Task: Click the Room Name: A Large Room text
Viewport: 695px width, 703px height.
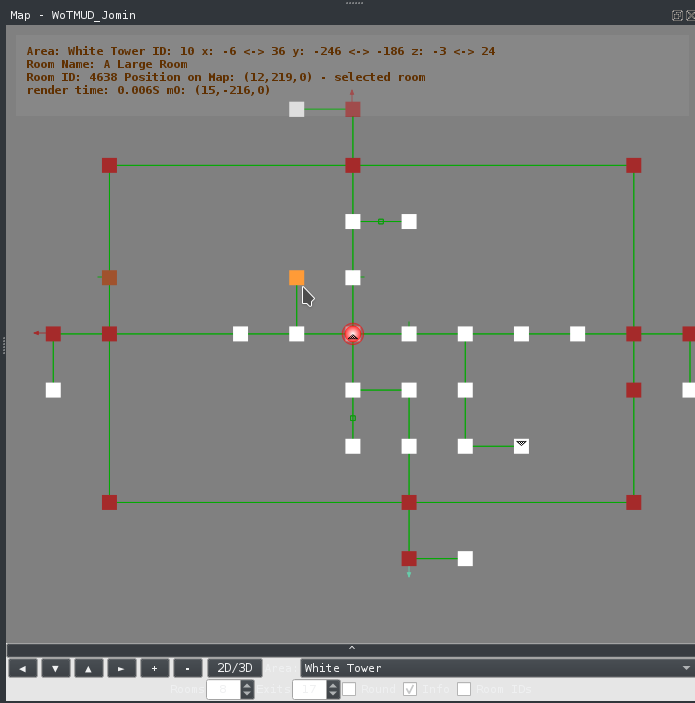Action: pos(107,64)
